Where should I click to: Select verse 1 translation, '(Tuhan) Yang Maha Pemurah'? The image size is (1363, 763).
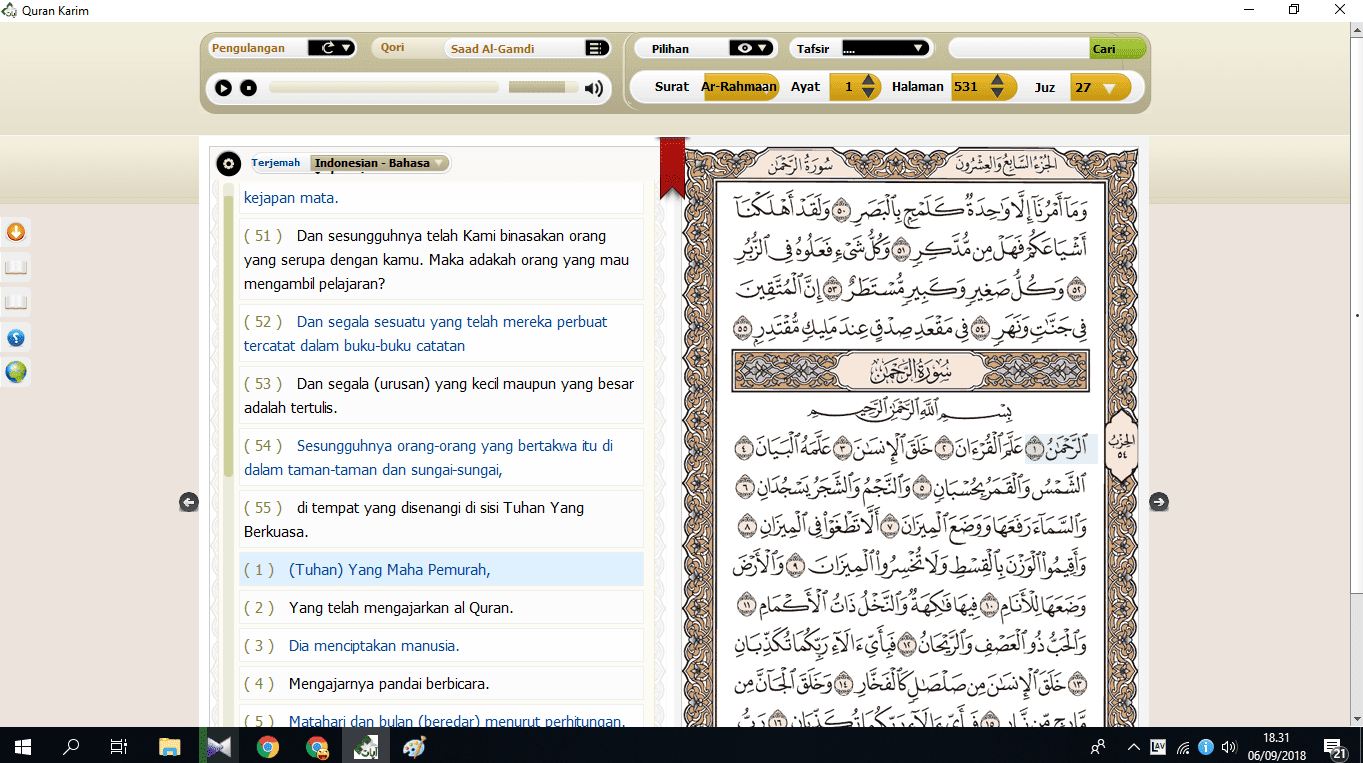[x=441, y=570]
